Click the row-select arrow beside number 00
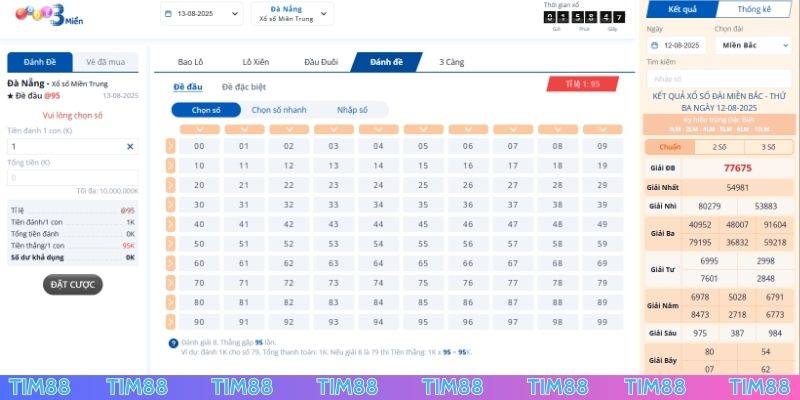Image resolution: width=800 pixels, height=400 pixels. point(171,146)
